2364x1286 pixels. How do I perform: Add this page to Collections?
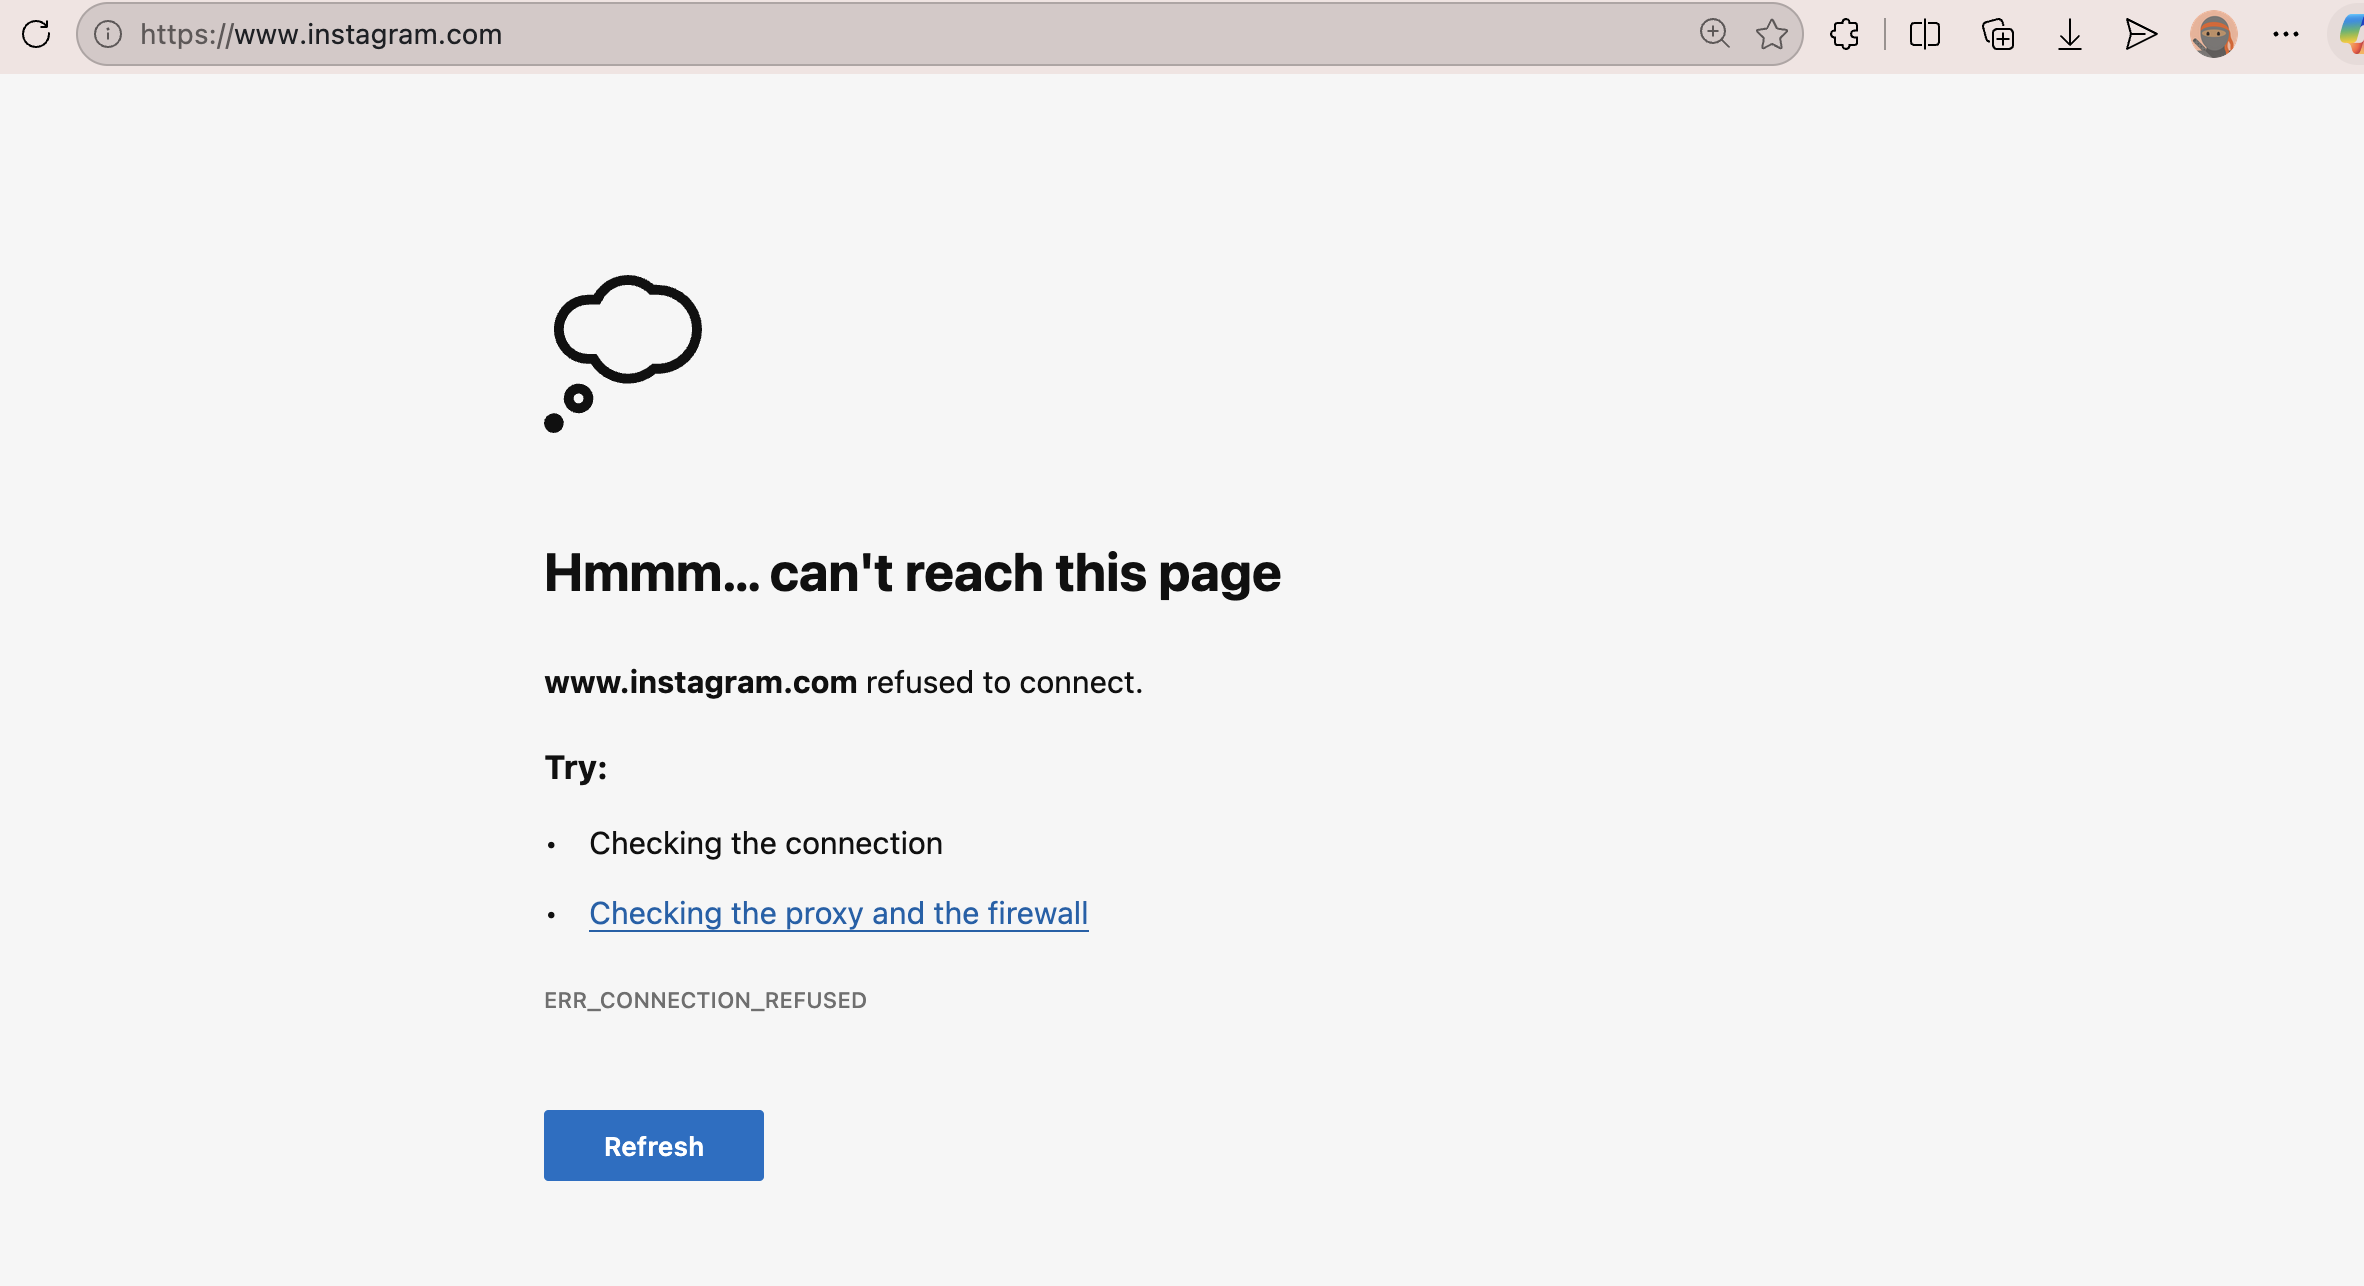coord(1997,34)
